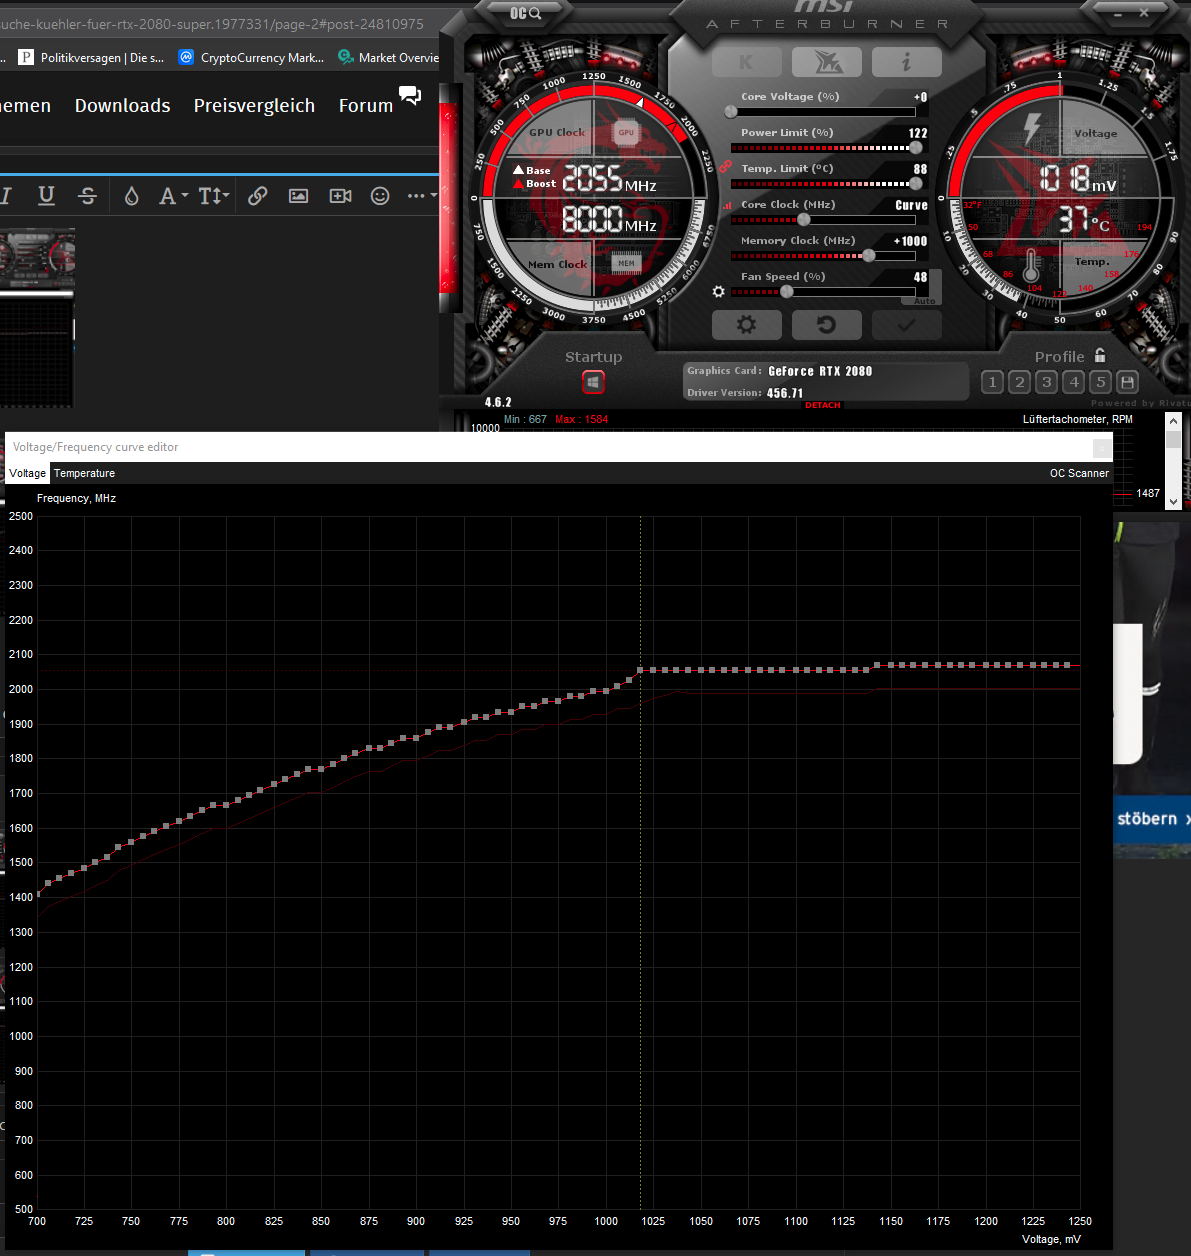The image size is (1191, 1256).
Task: Toggle strikethrough formatting in forum editor
Action: [88, 196]
